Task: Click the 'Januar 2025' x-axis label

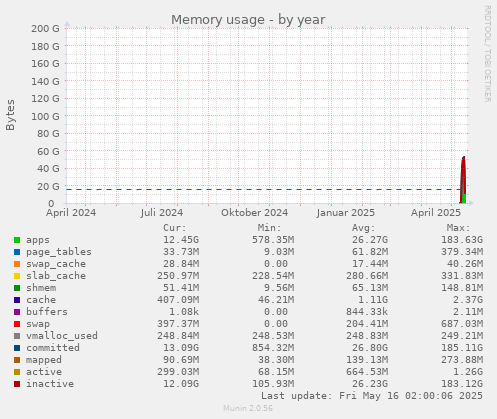Action: coord(346,213)
